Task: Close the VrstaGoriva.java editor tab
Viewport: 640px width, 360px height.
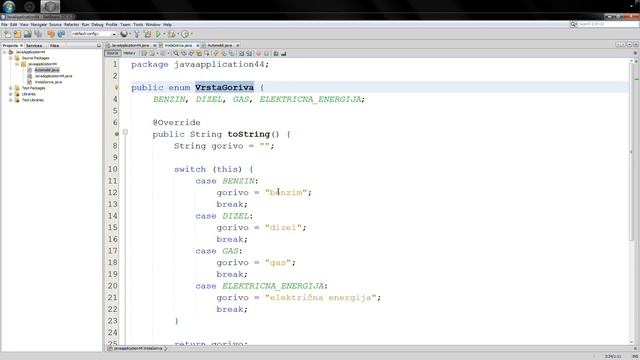Action: tap(198, 46)
